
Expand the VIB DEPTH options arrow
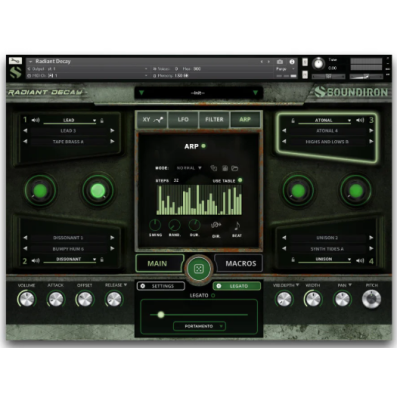click(297, 285)
